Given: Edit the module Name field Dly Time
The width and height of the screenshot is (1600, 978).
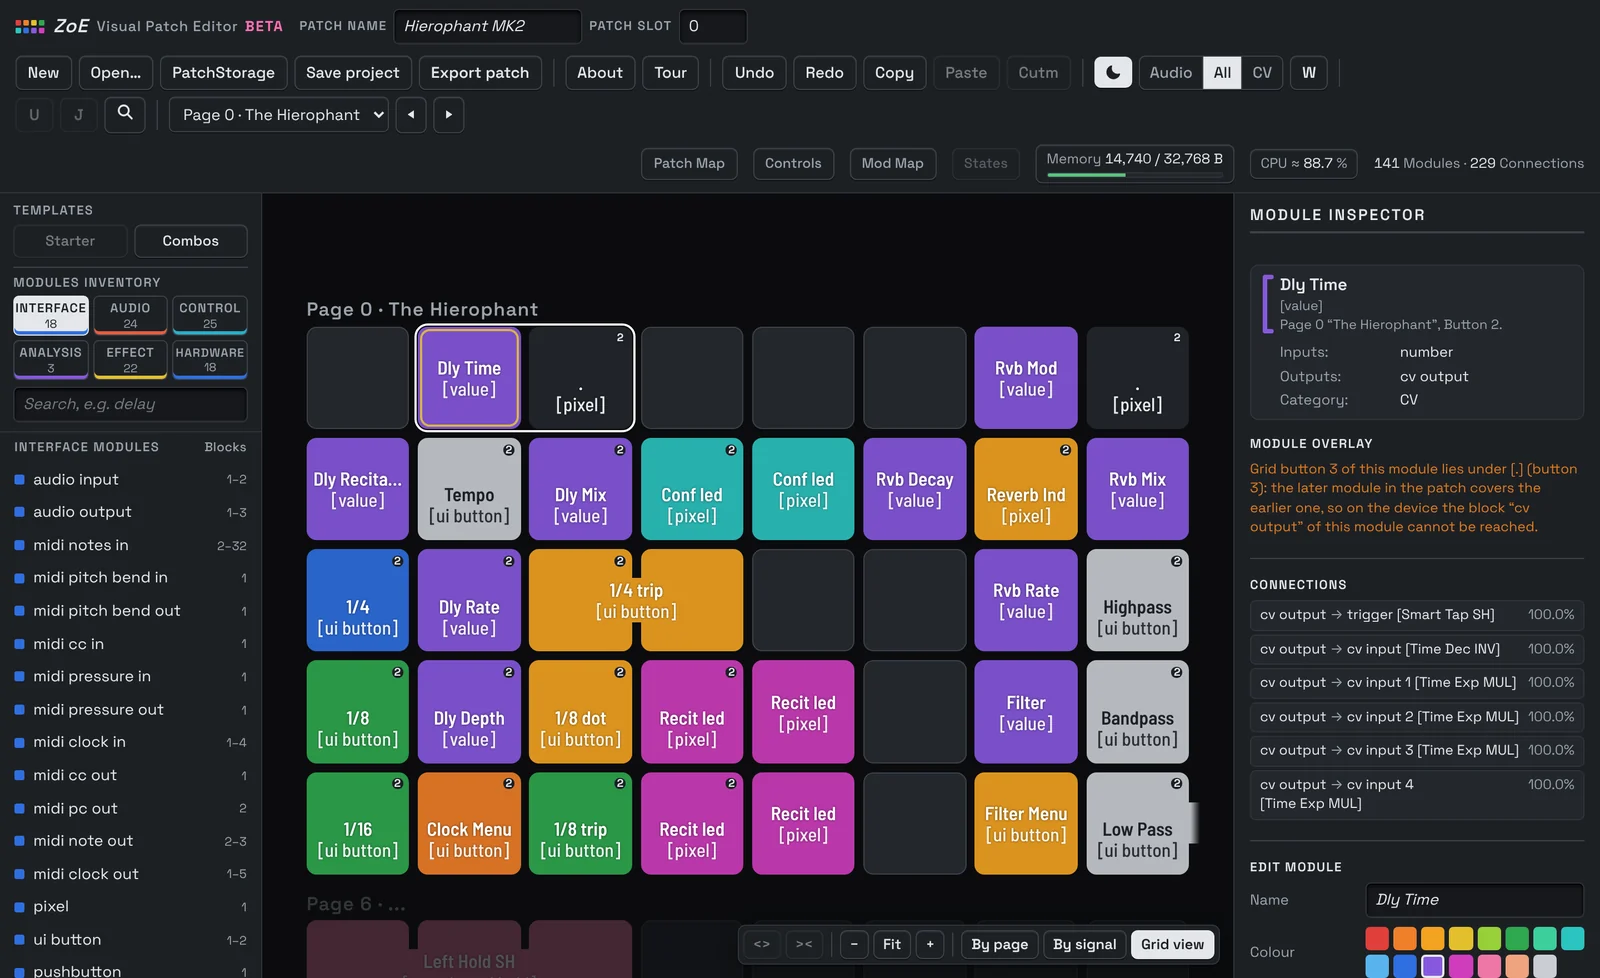Looking at the screenshot, I should tap(1474, 900).
